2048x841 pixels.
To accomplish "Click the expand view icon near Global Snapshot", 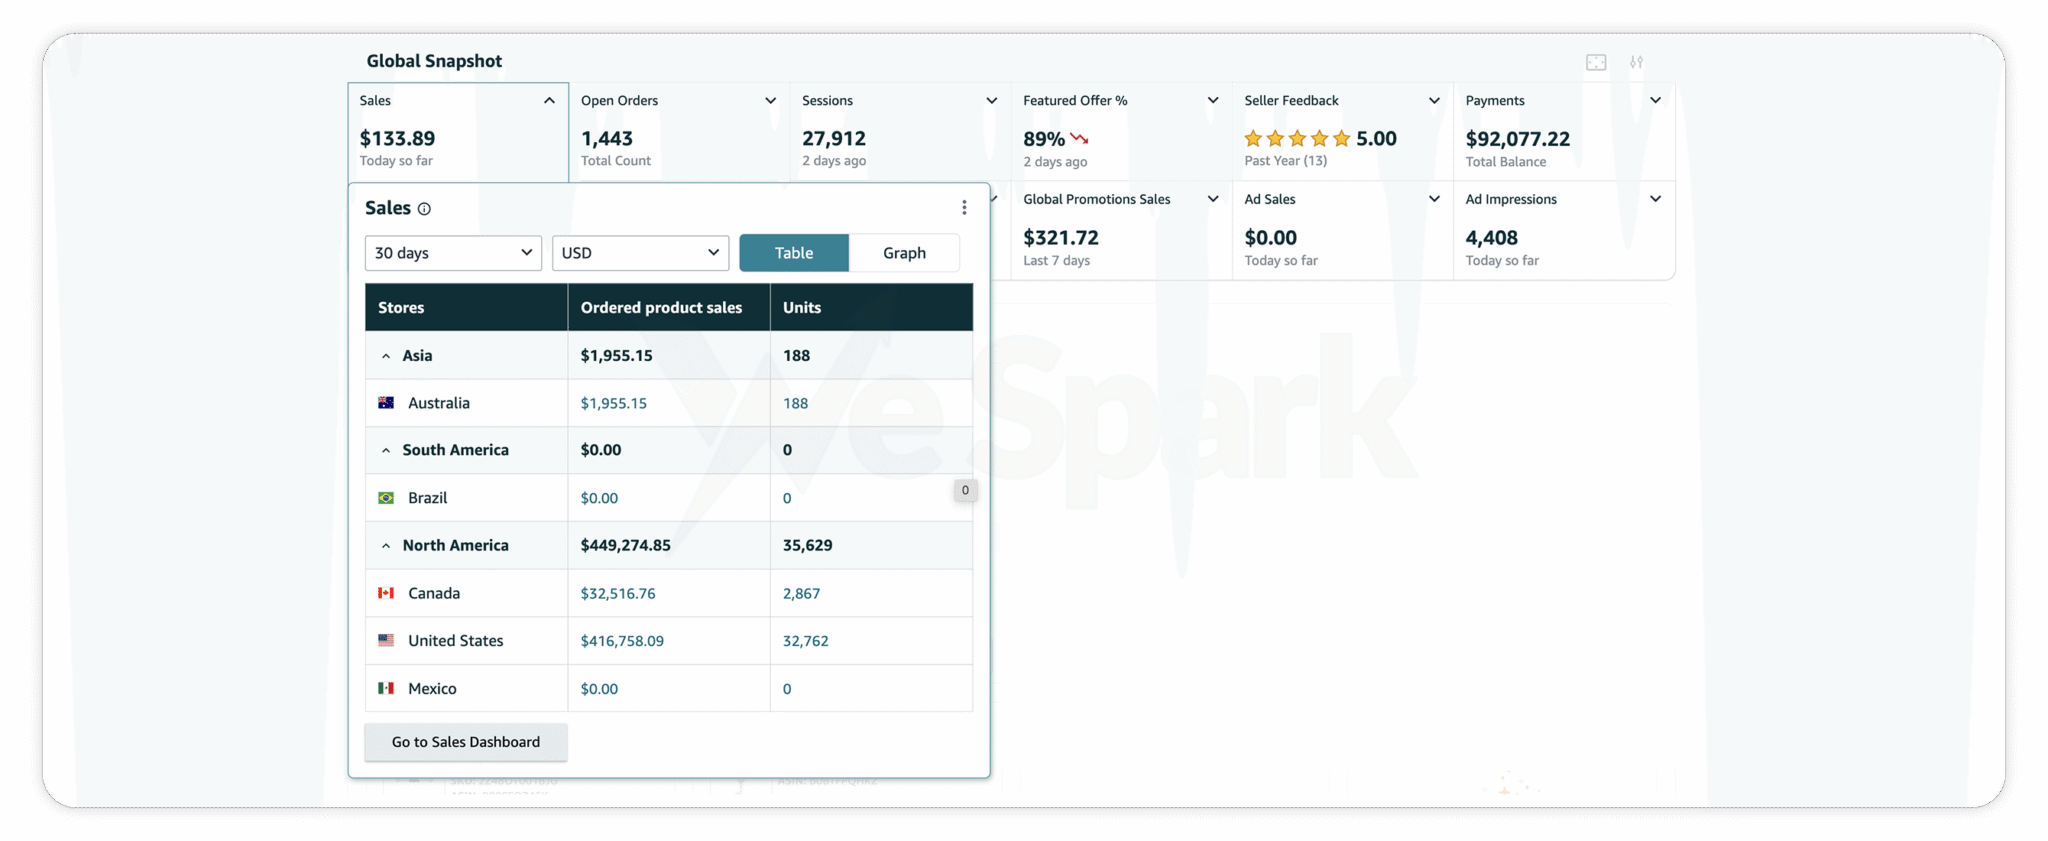I will coord(1596,62).
